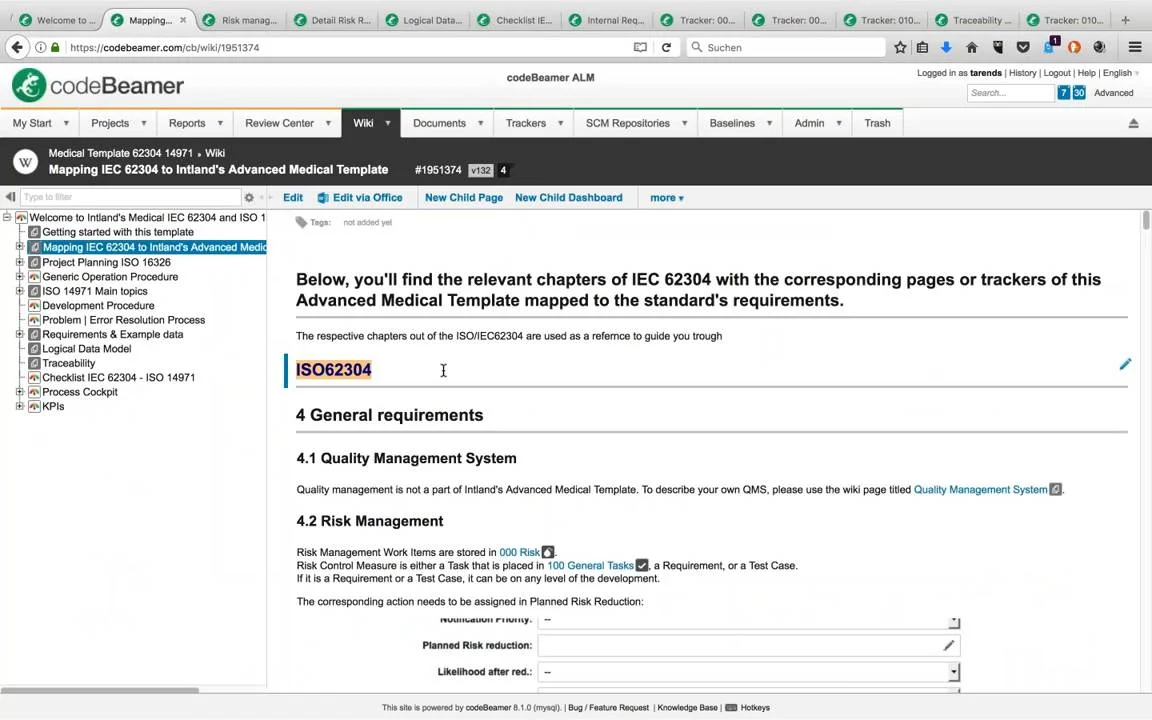Click the blue 30 calendar icon
Image resolution: width=1152 pixels, height=720 pixels.
click(1079, 93)
